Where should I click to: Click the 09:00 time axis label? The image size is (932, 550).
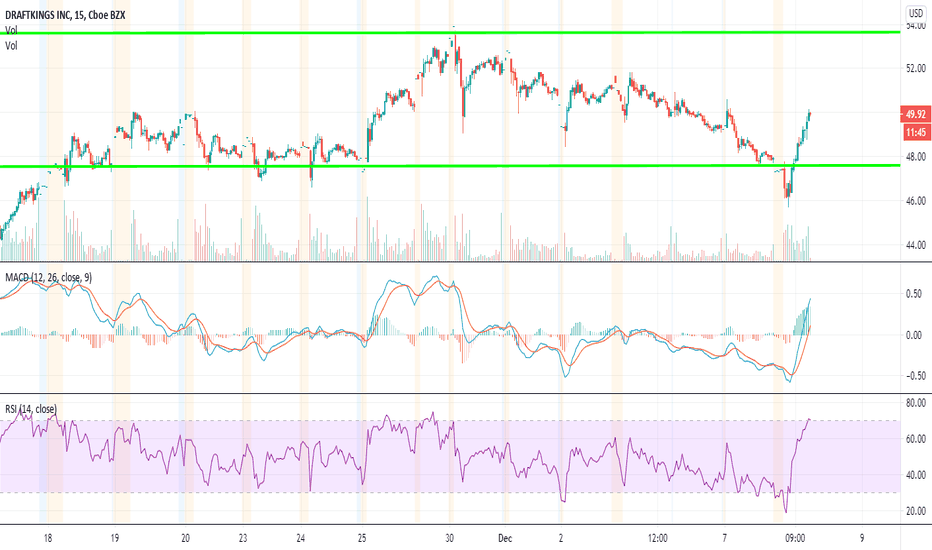795,538
